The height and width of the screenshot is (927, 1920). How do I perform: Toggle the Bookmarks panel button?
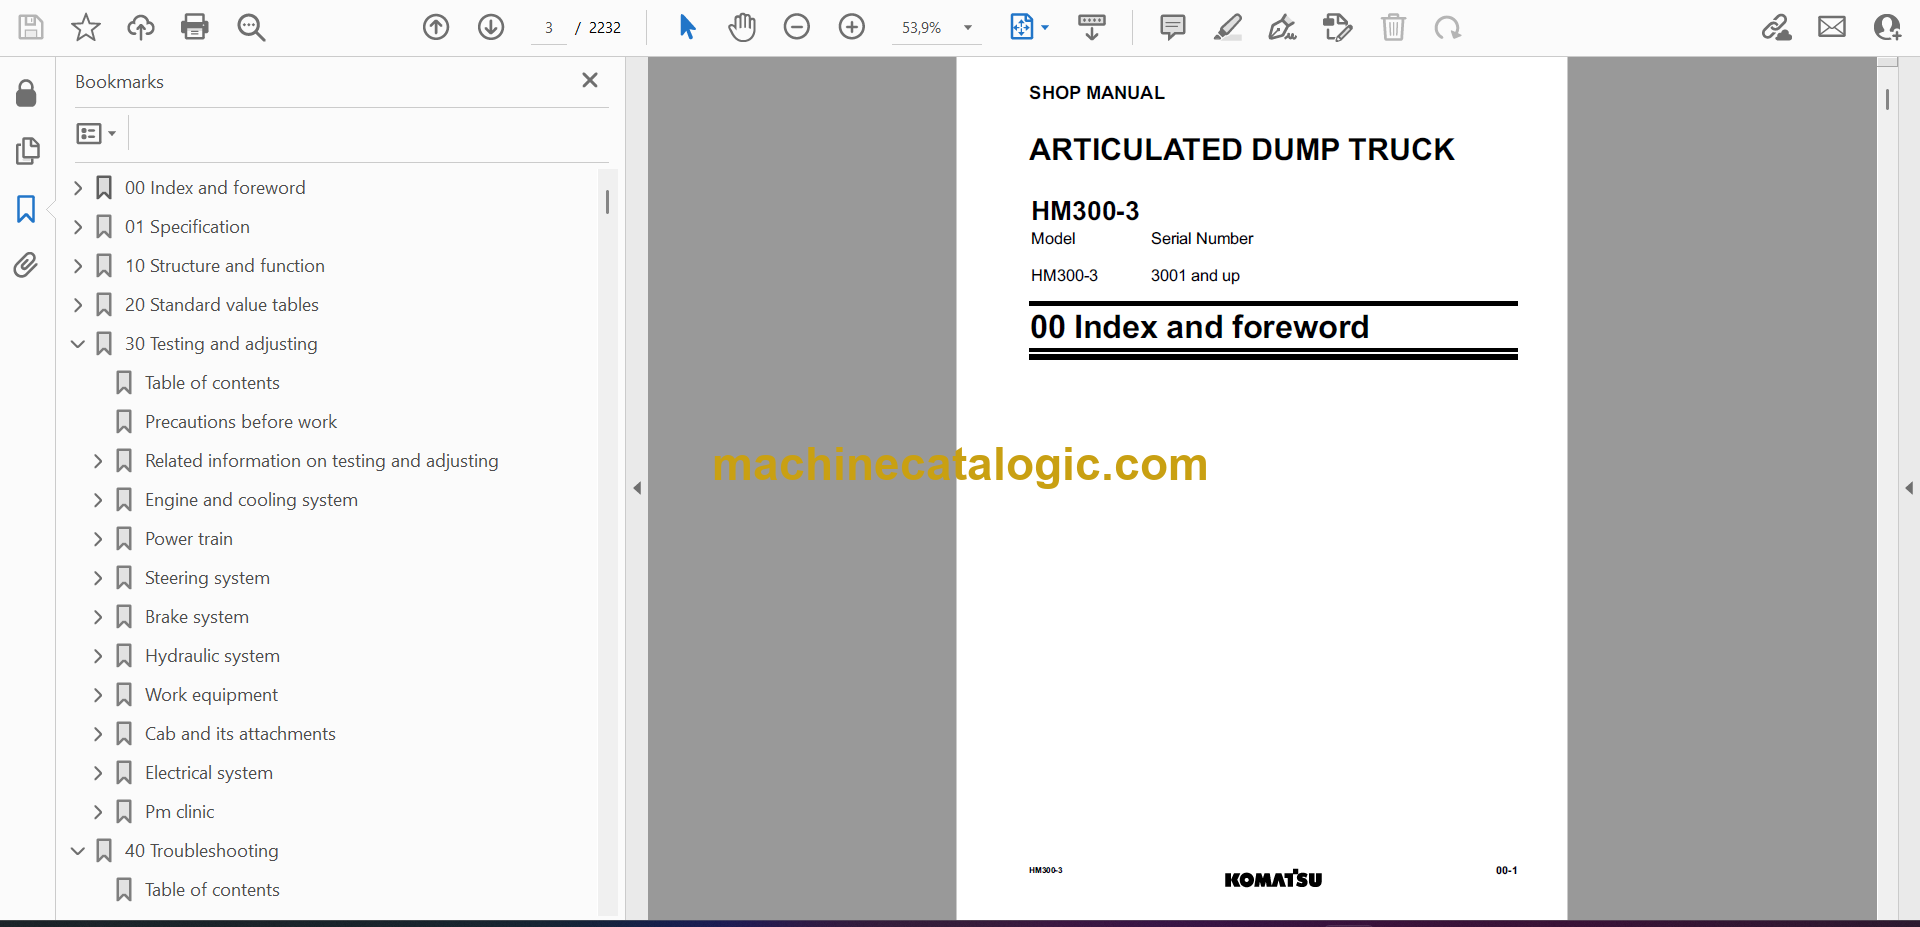27,209
